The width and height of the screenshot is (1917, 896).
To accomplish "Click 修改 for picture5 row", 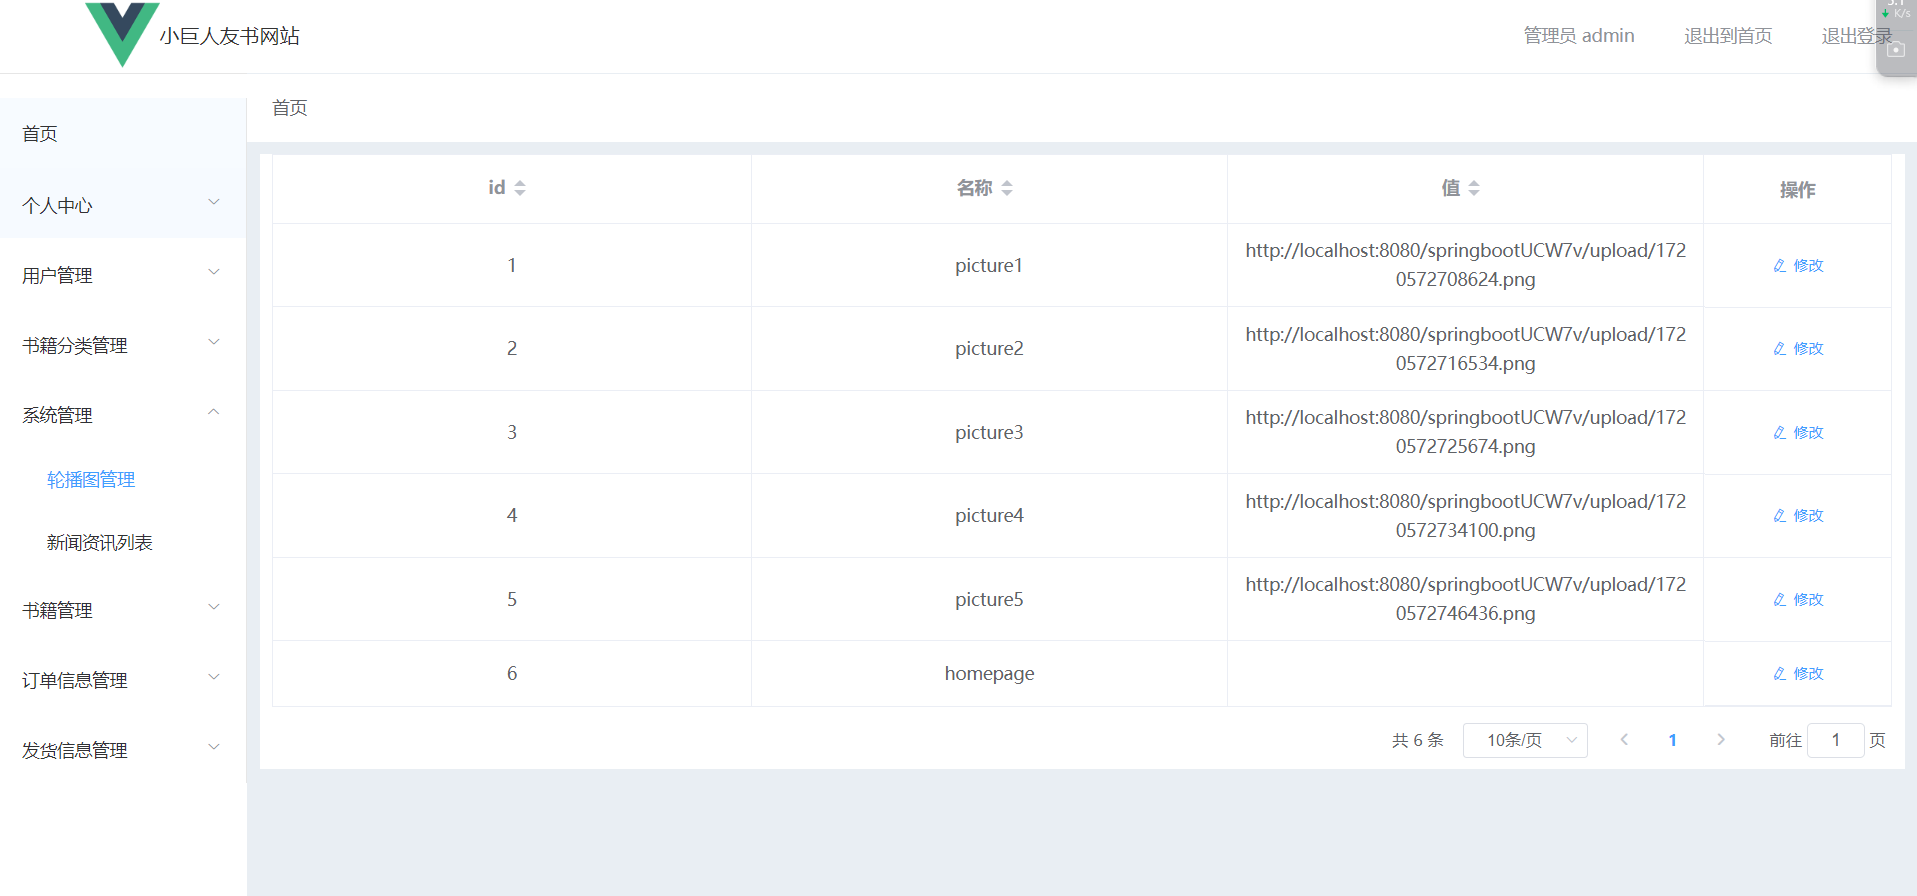I will [1798, 600].
